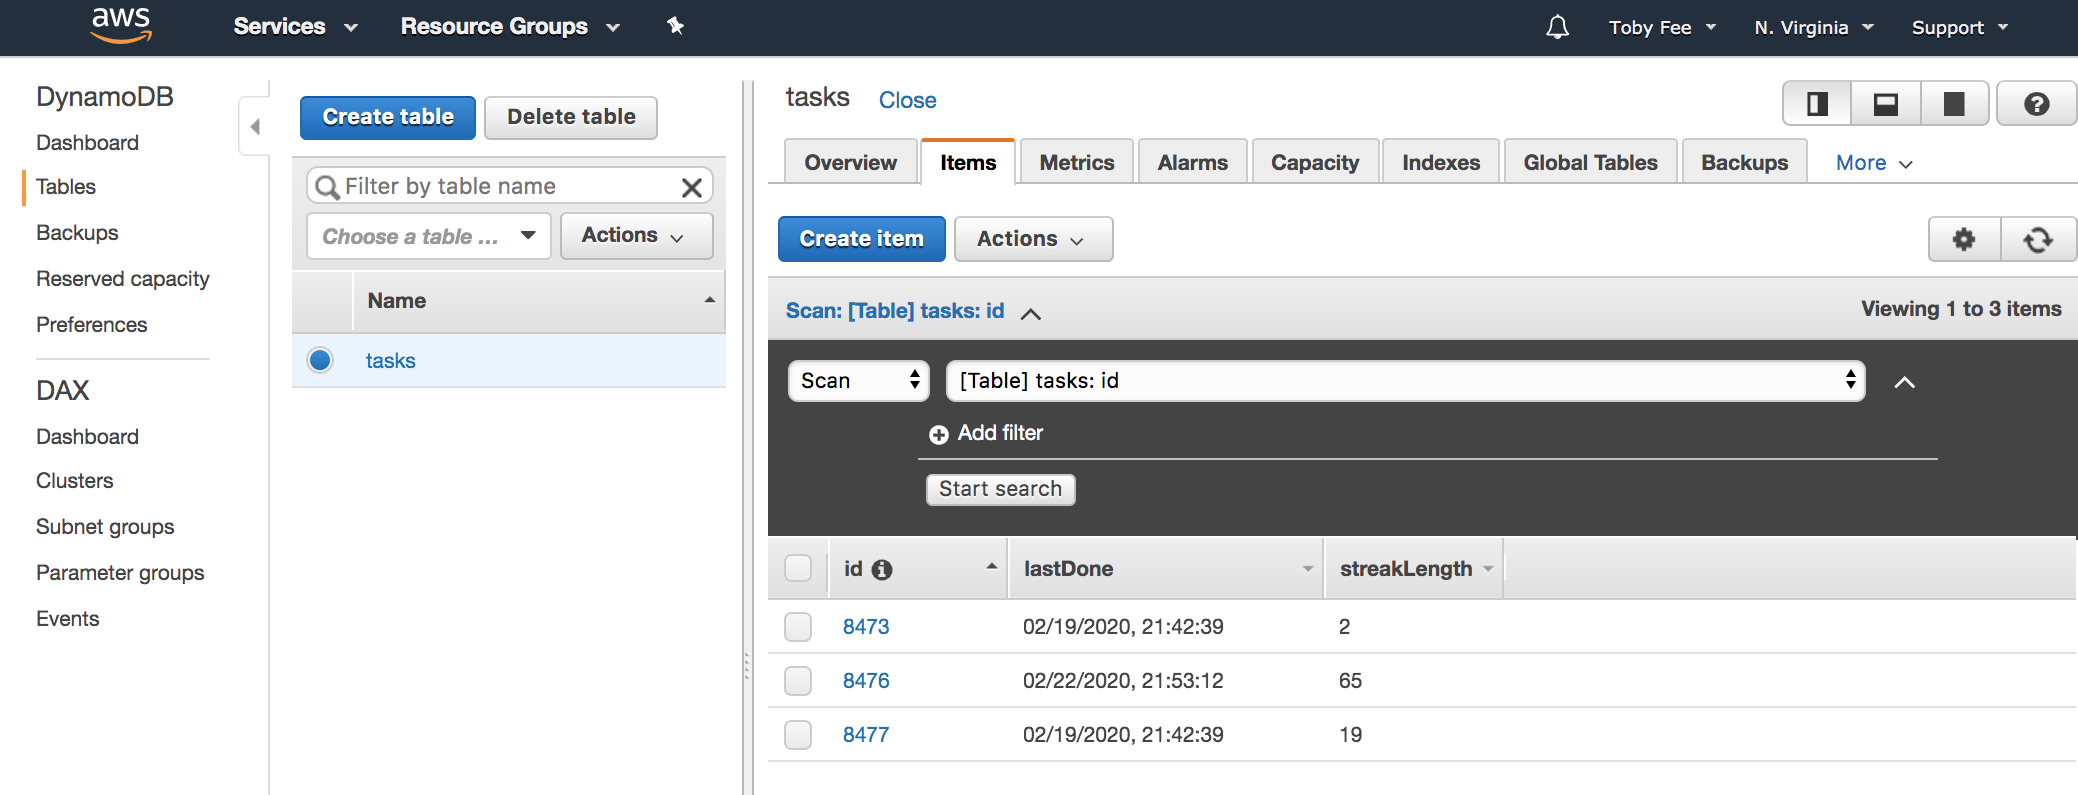Viewport: 2078px width, 795px height.
Task: Open the Services dropdown menu
Action: point(295,27)
